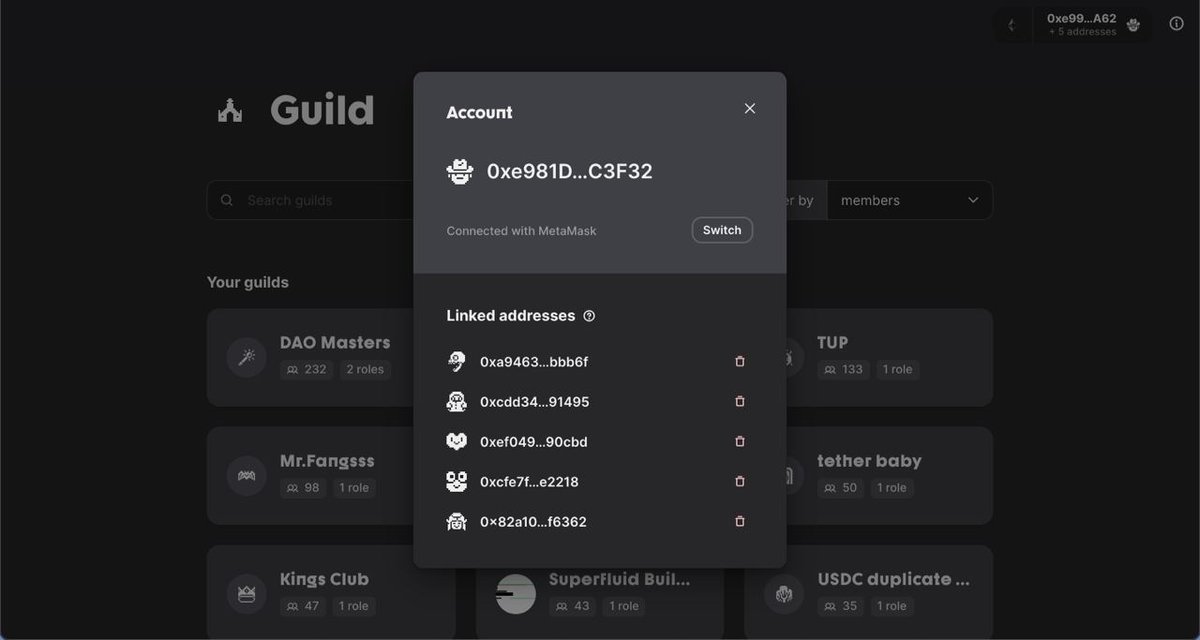Click the search magnifier icon
This screenshot has width=1200, height=640.
tap(228, 200)
